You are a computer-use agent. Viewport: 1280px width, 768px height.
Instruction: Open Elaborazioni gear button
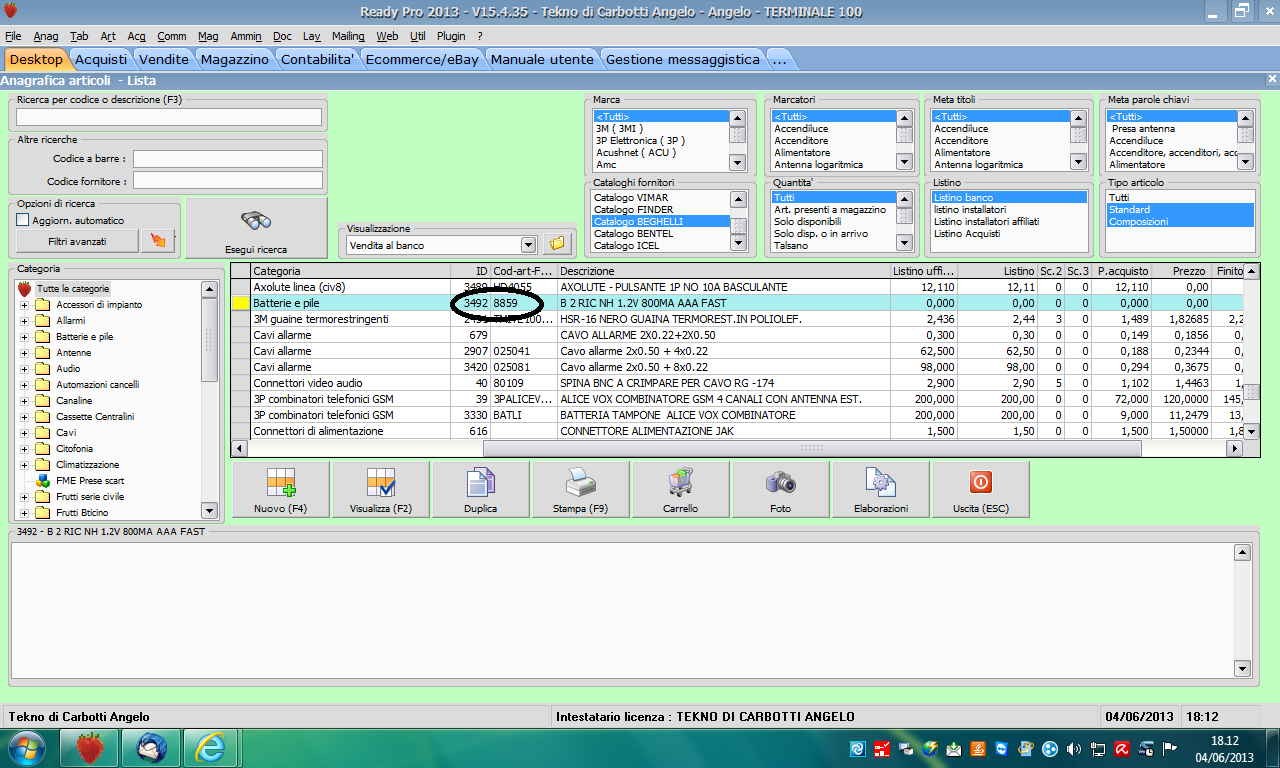(880, 490)
